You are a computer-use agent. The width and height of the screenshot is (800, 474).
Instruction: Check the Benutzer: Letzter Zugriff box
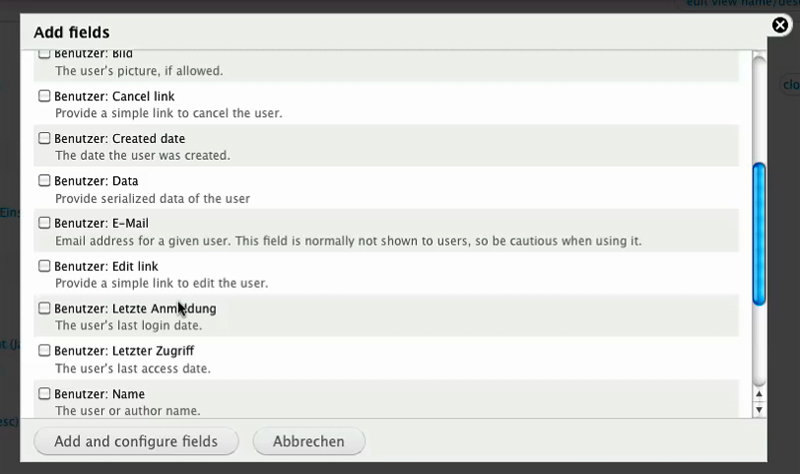tap(44, 351)
